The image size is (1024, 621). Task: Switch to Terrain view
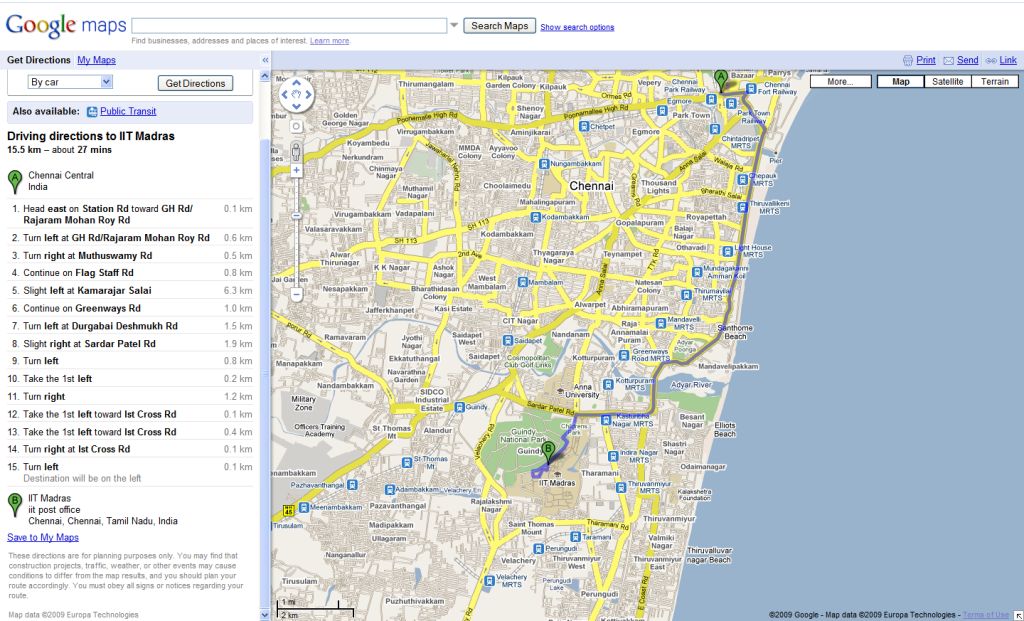tap(995, 82)
